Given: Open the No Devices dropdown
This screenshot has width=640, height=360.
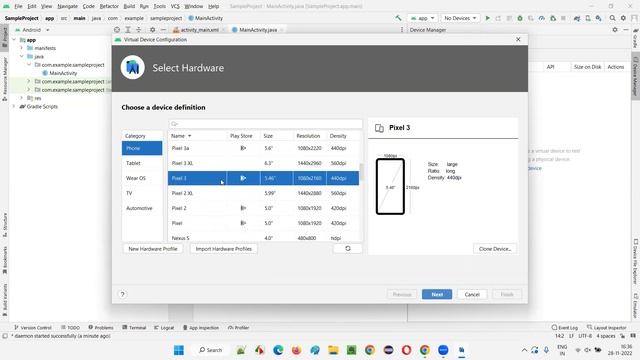Looking at the screenshot, I should (x=460, y=18).
